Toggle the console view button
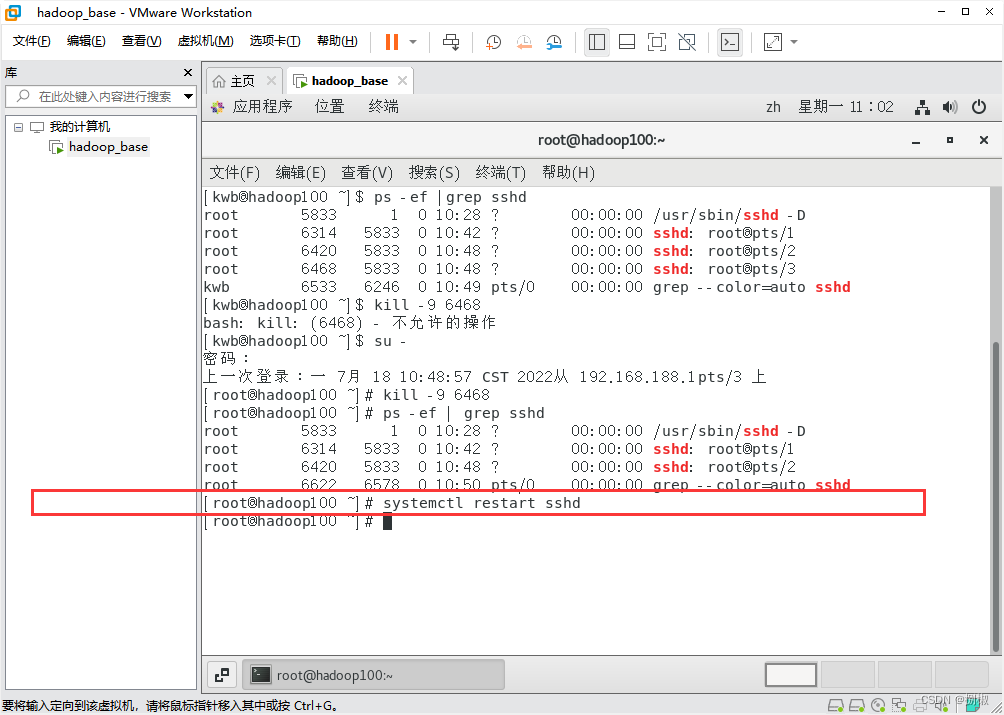Viewport: 1004px width, 715px height. [730, 42]
